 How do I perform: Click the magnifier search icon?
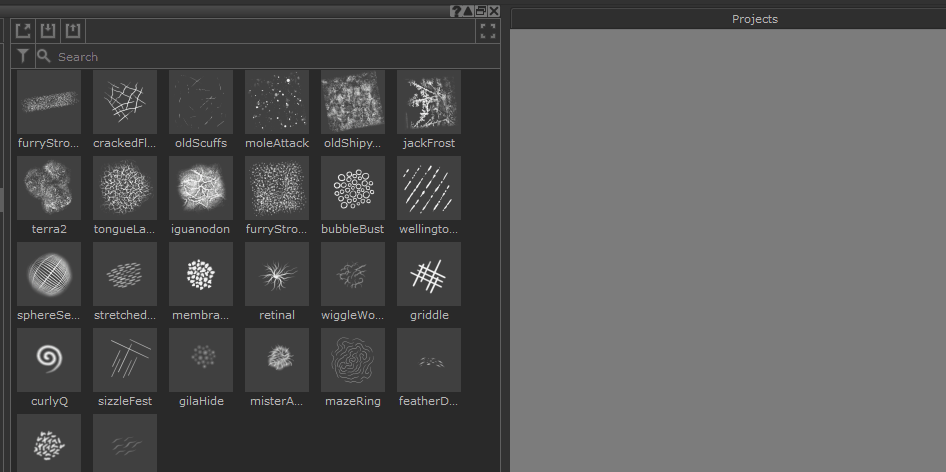pos(44,57)
